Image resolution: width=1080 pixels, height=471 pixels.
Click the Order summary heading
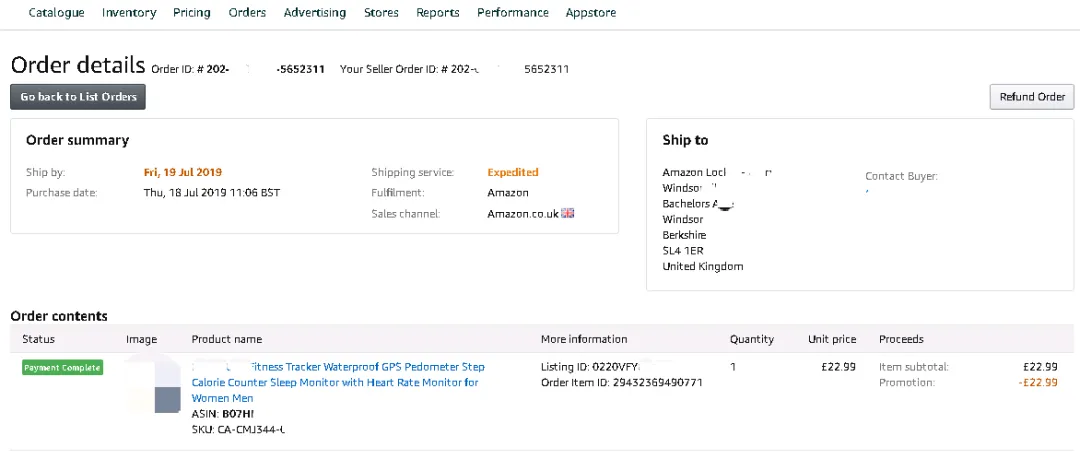click(77, 140)
